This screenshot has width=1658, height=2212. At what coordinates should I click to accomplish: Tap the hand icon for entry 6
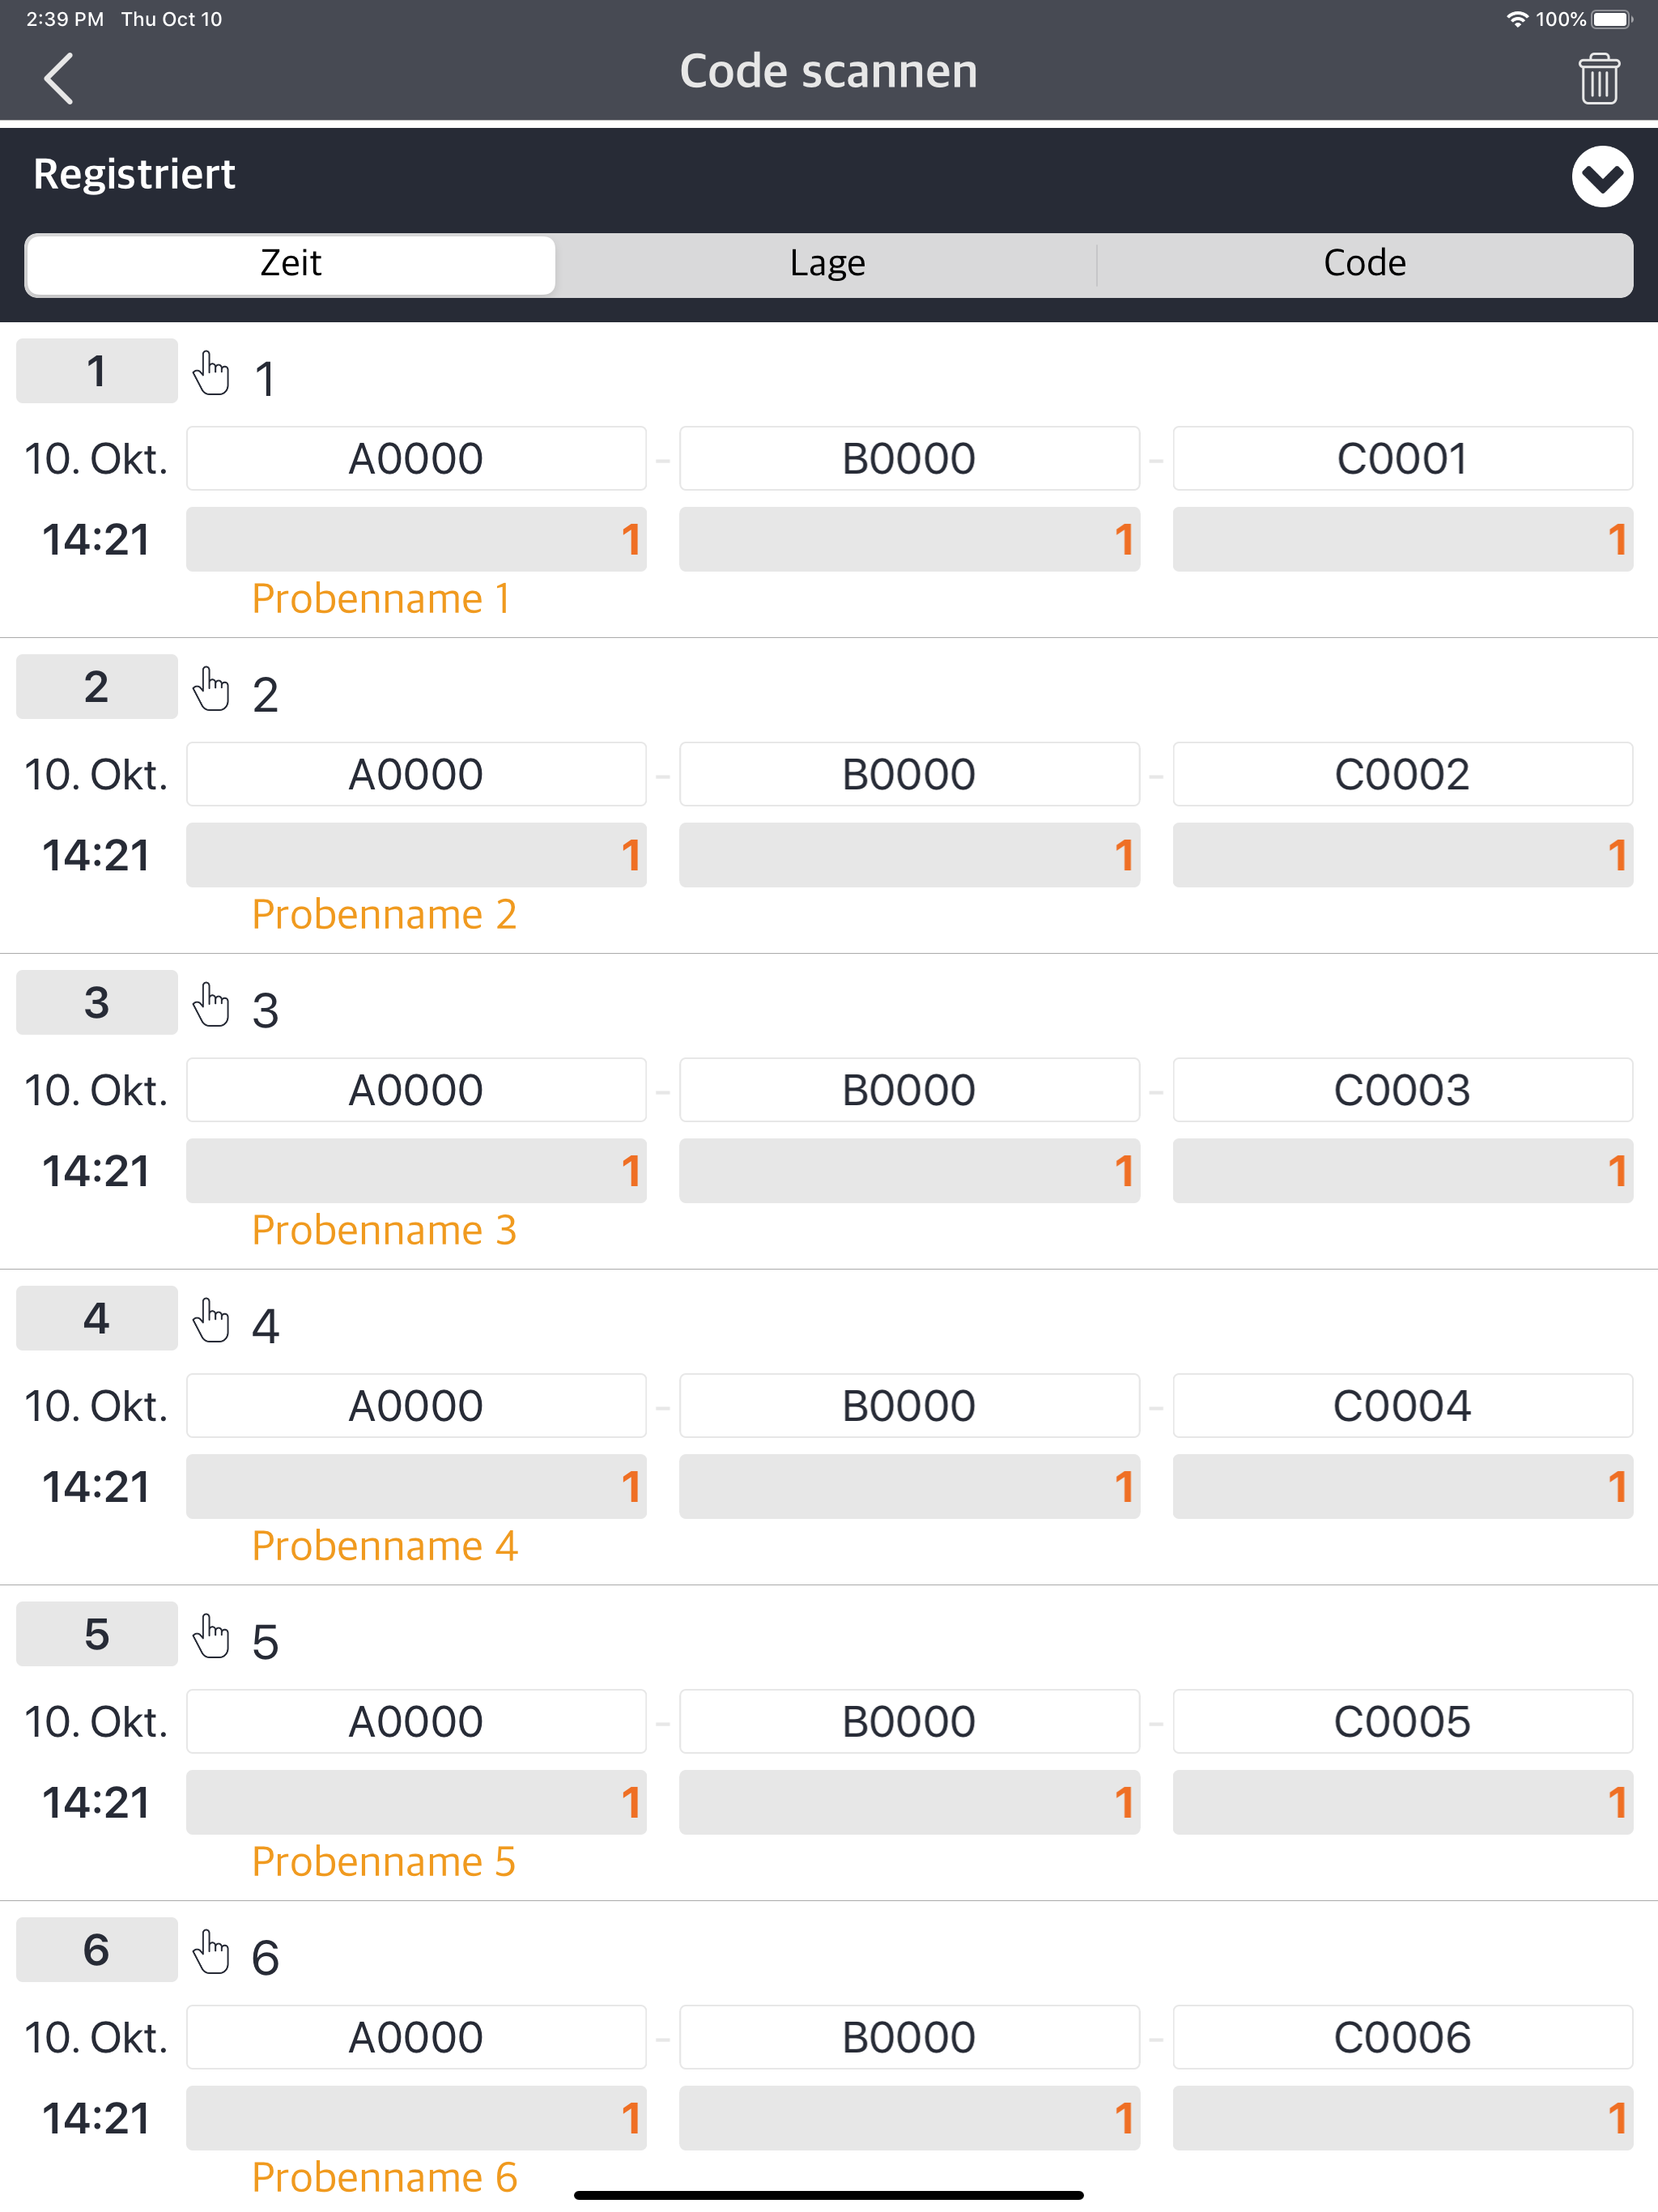pos(211,1952)
